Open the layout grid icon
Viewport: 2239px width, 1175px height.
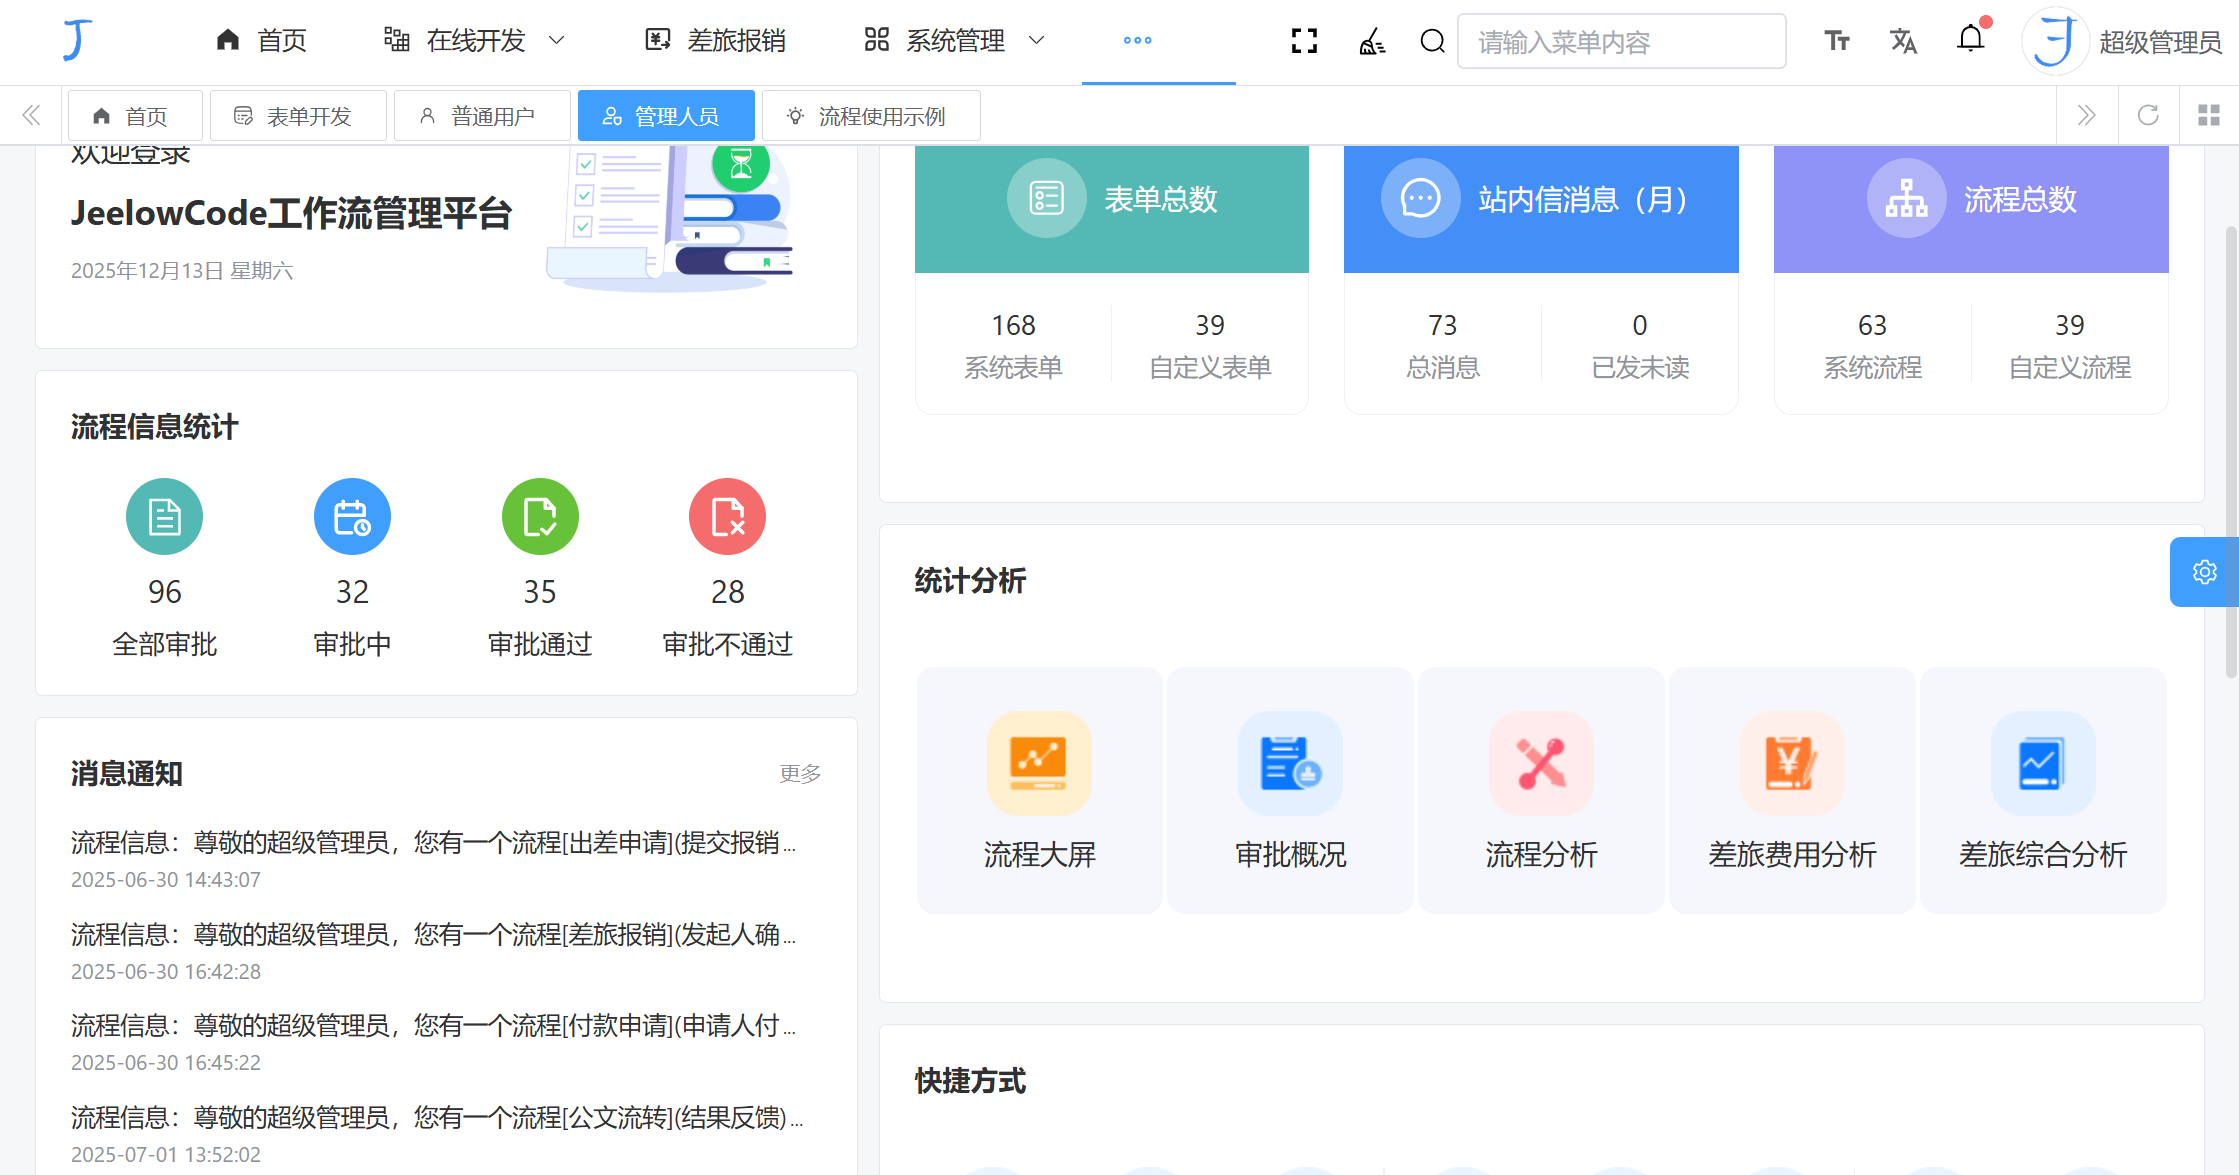click(x=2208, y=114)
